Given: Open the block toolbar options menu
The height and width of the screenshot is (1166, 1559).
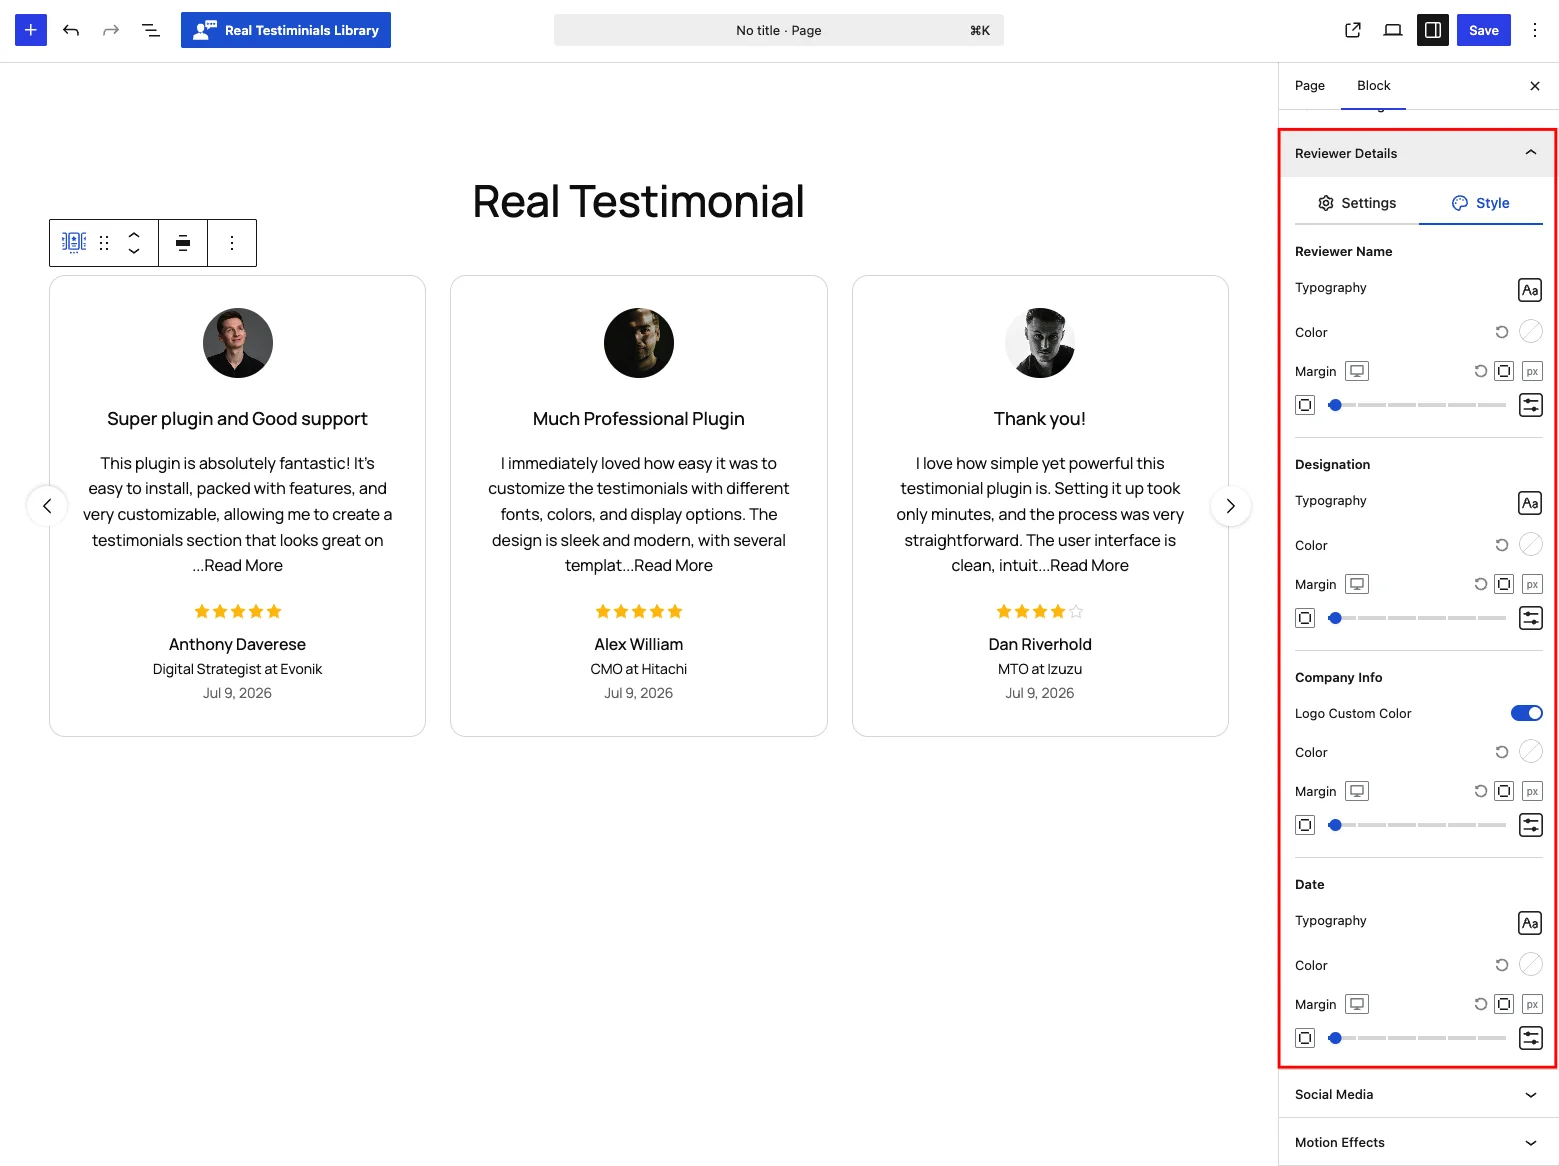Looking at the screenshot, I should [x=232, y=243].
